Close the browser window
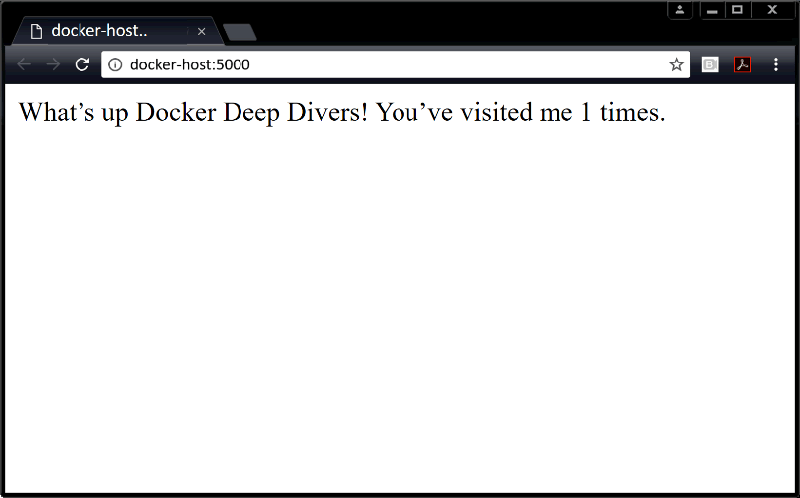The image size is (800, 498). 773,10
